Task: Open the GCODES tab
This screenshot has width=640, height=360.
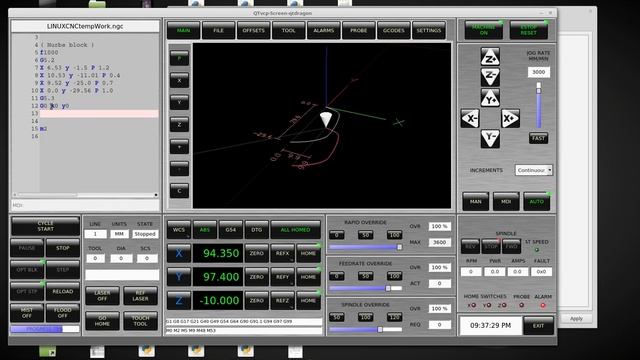Action: (394, 31)
